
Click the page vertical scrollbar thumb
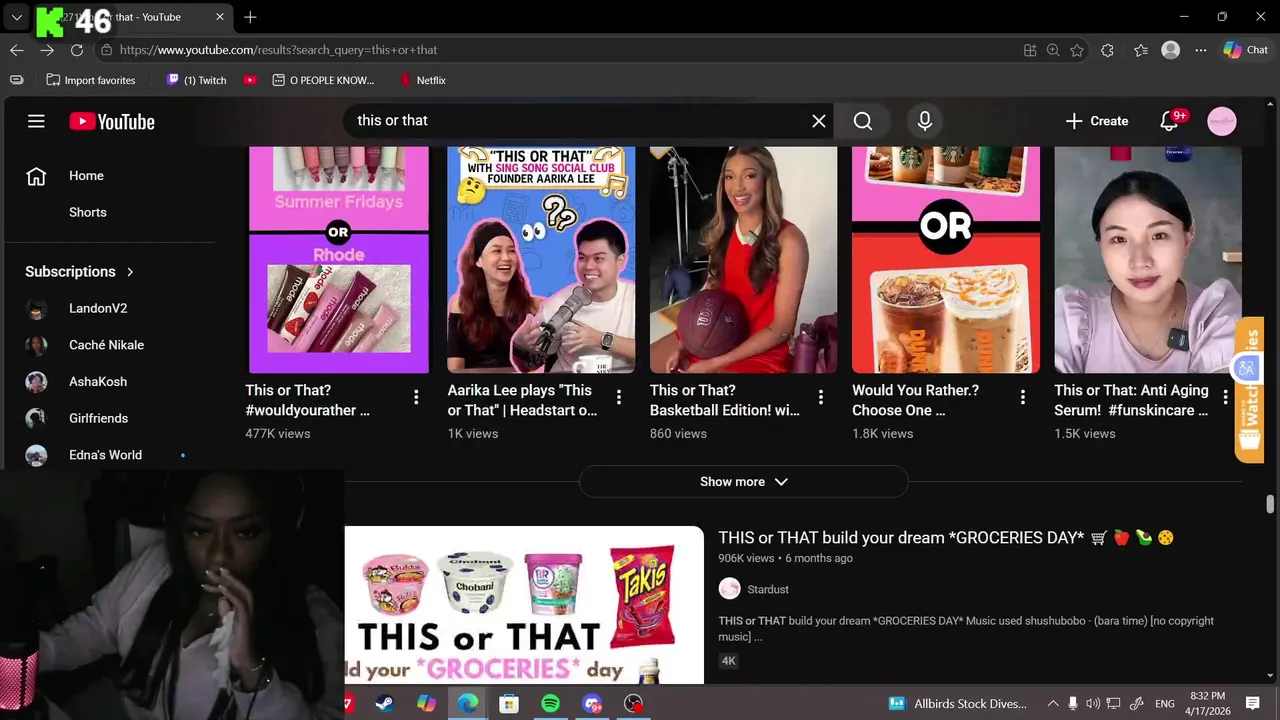tap(1271, 503)
